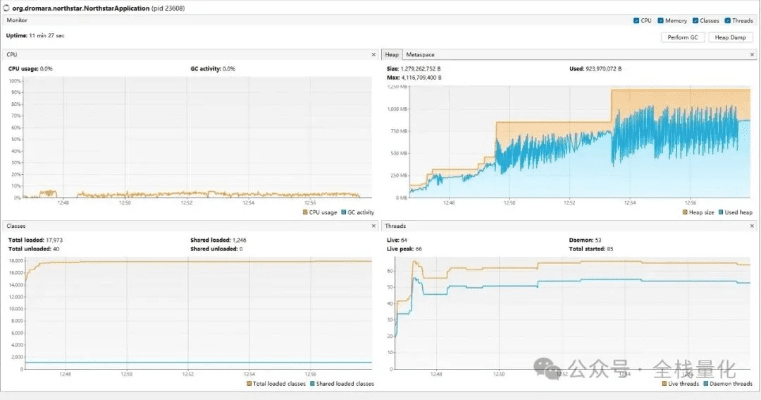Image resolution: width=761 pixels, height=400 pixels.
Task: Click the Used heap legend color box
Action: 721,212
